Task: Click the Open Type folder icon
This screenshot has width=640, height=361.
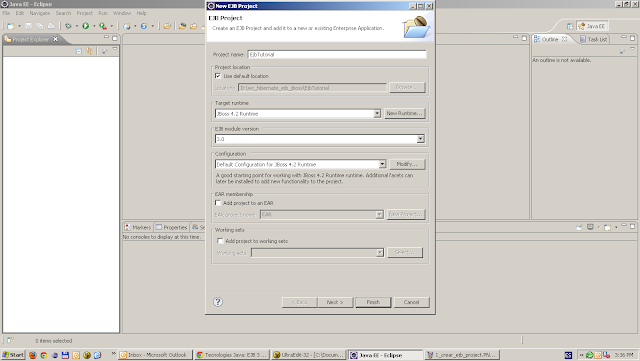Action: (x=167, y=26)
